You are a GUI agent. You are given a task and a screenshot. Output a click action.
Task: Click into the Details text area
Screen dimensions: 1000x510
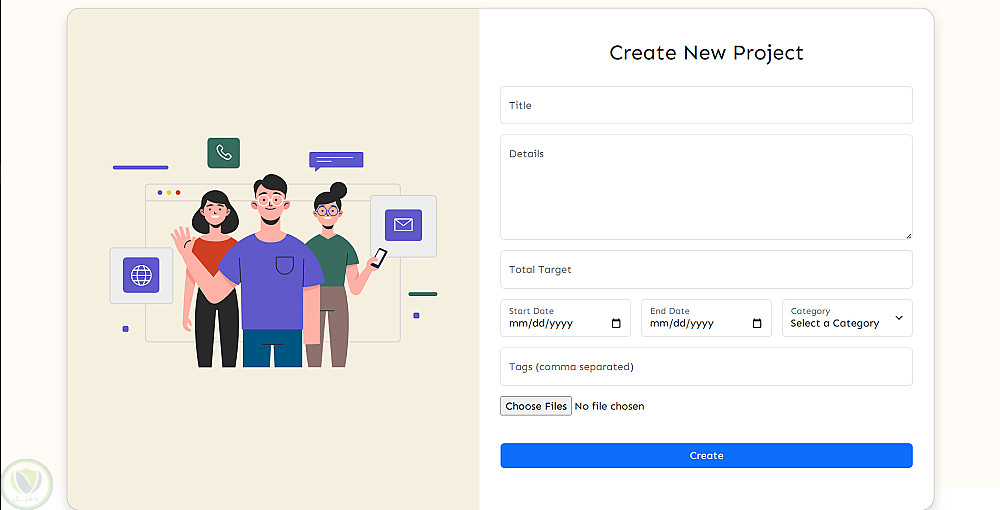[706, 187]
